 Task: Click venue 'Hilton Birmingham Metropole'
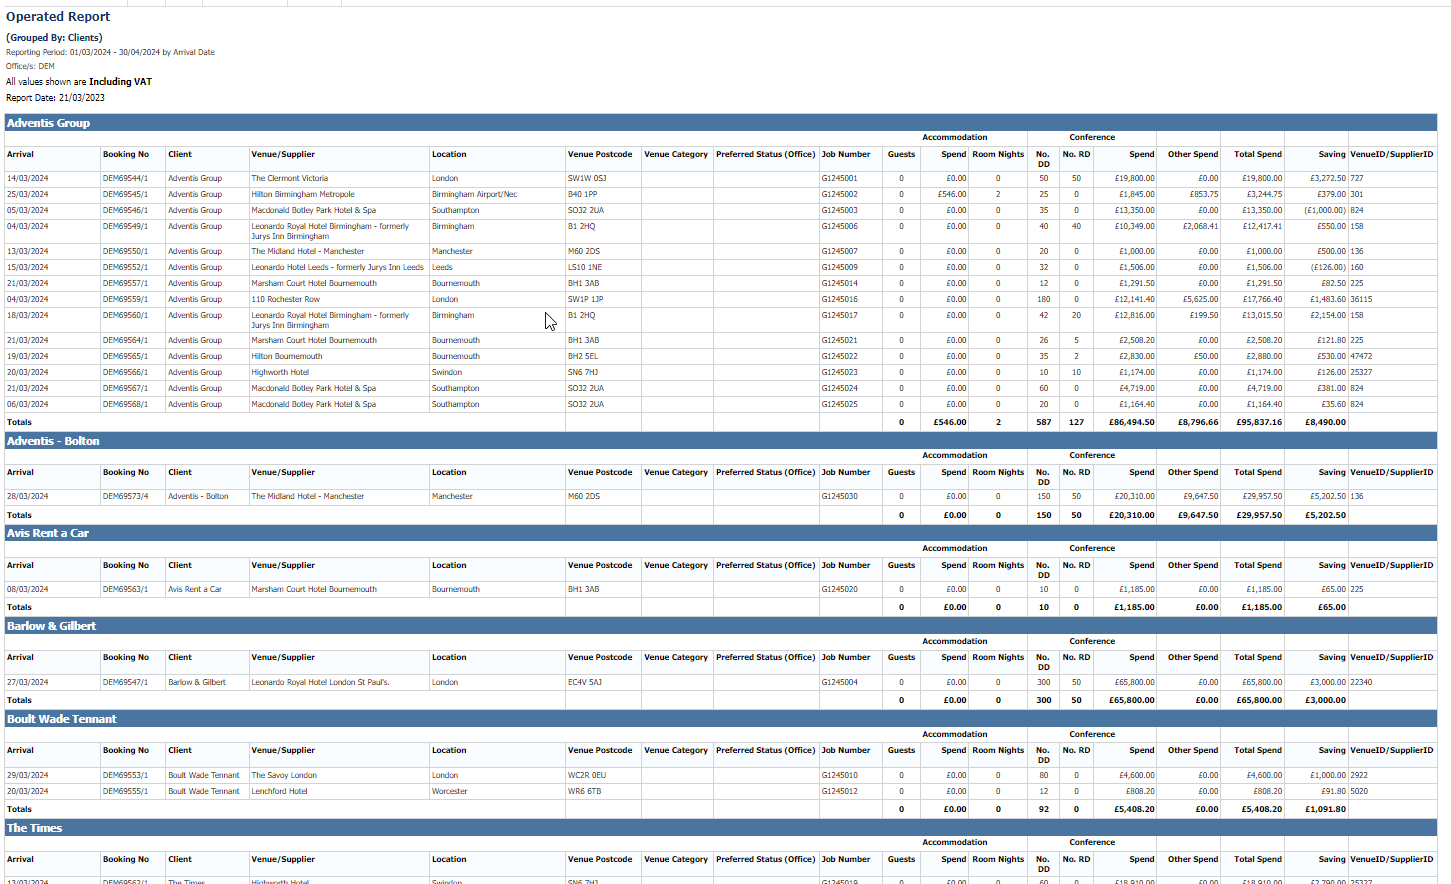pos(302,194)
